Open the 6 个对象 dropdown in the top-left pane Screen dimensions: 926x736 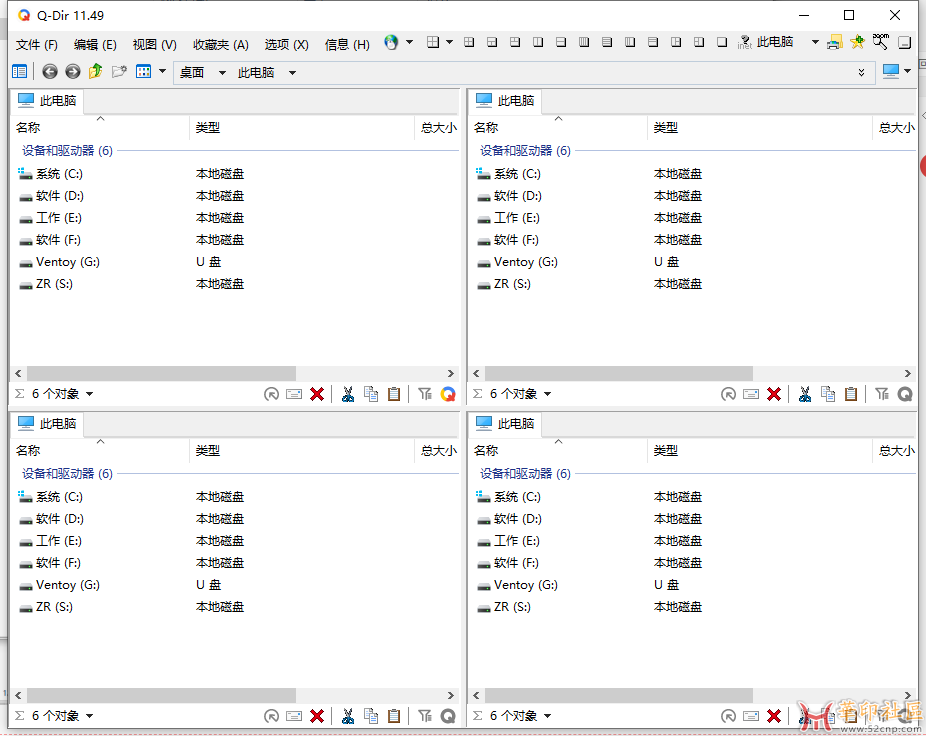(x=89, y=395)
